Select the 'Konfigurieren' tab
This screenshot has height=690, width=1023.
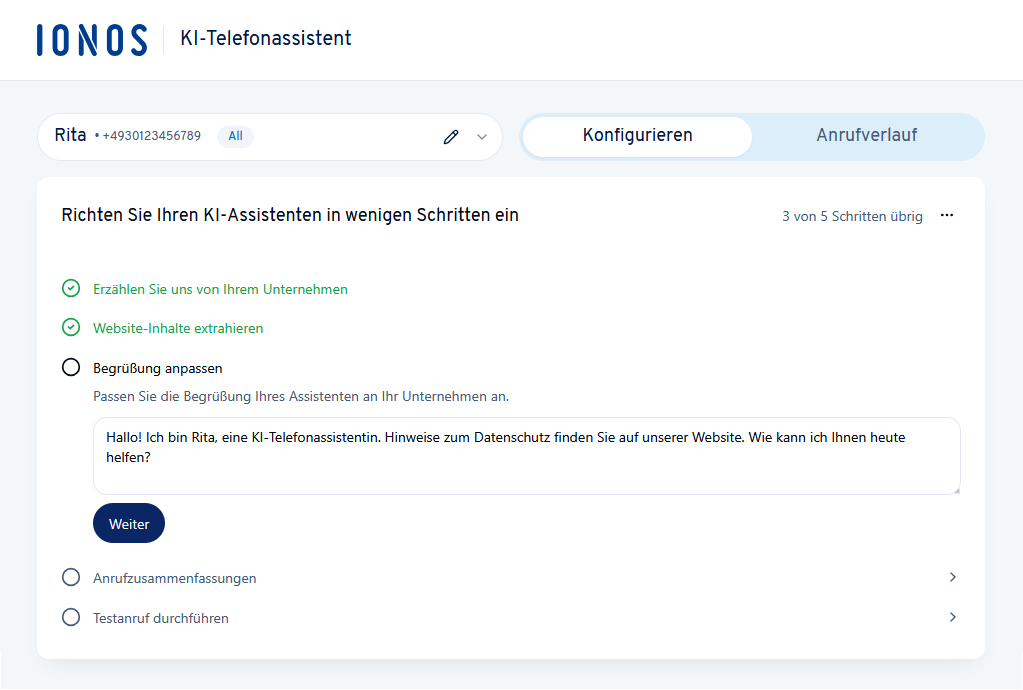click(637, 136)
